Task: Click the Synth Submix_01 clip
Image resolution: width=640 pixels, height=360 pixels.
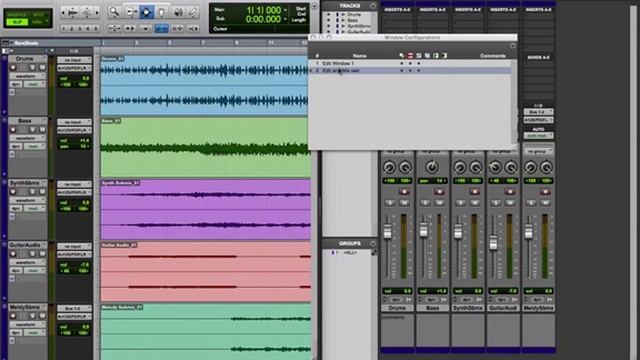Action: pos(205,209)
